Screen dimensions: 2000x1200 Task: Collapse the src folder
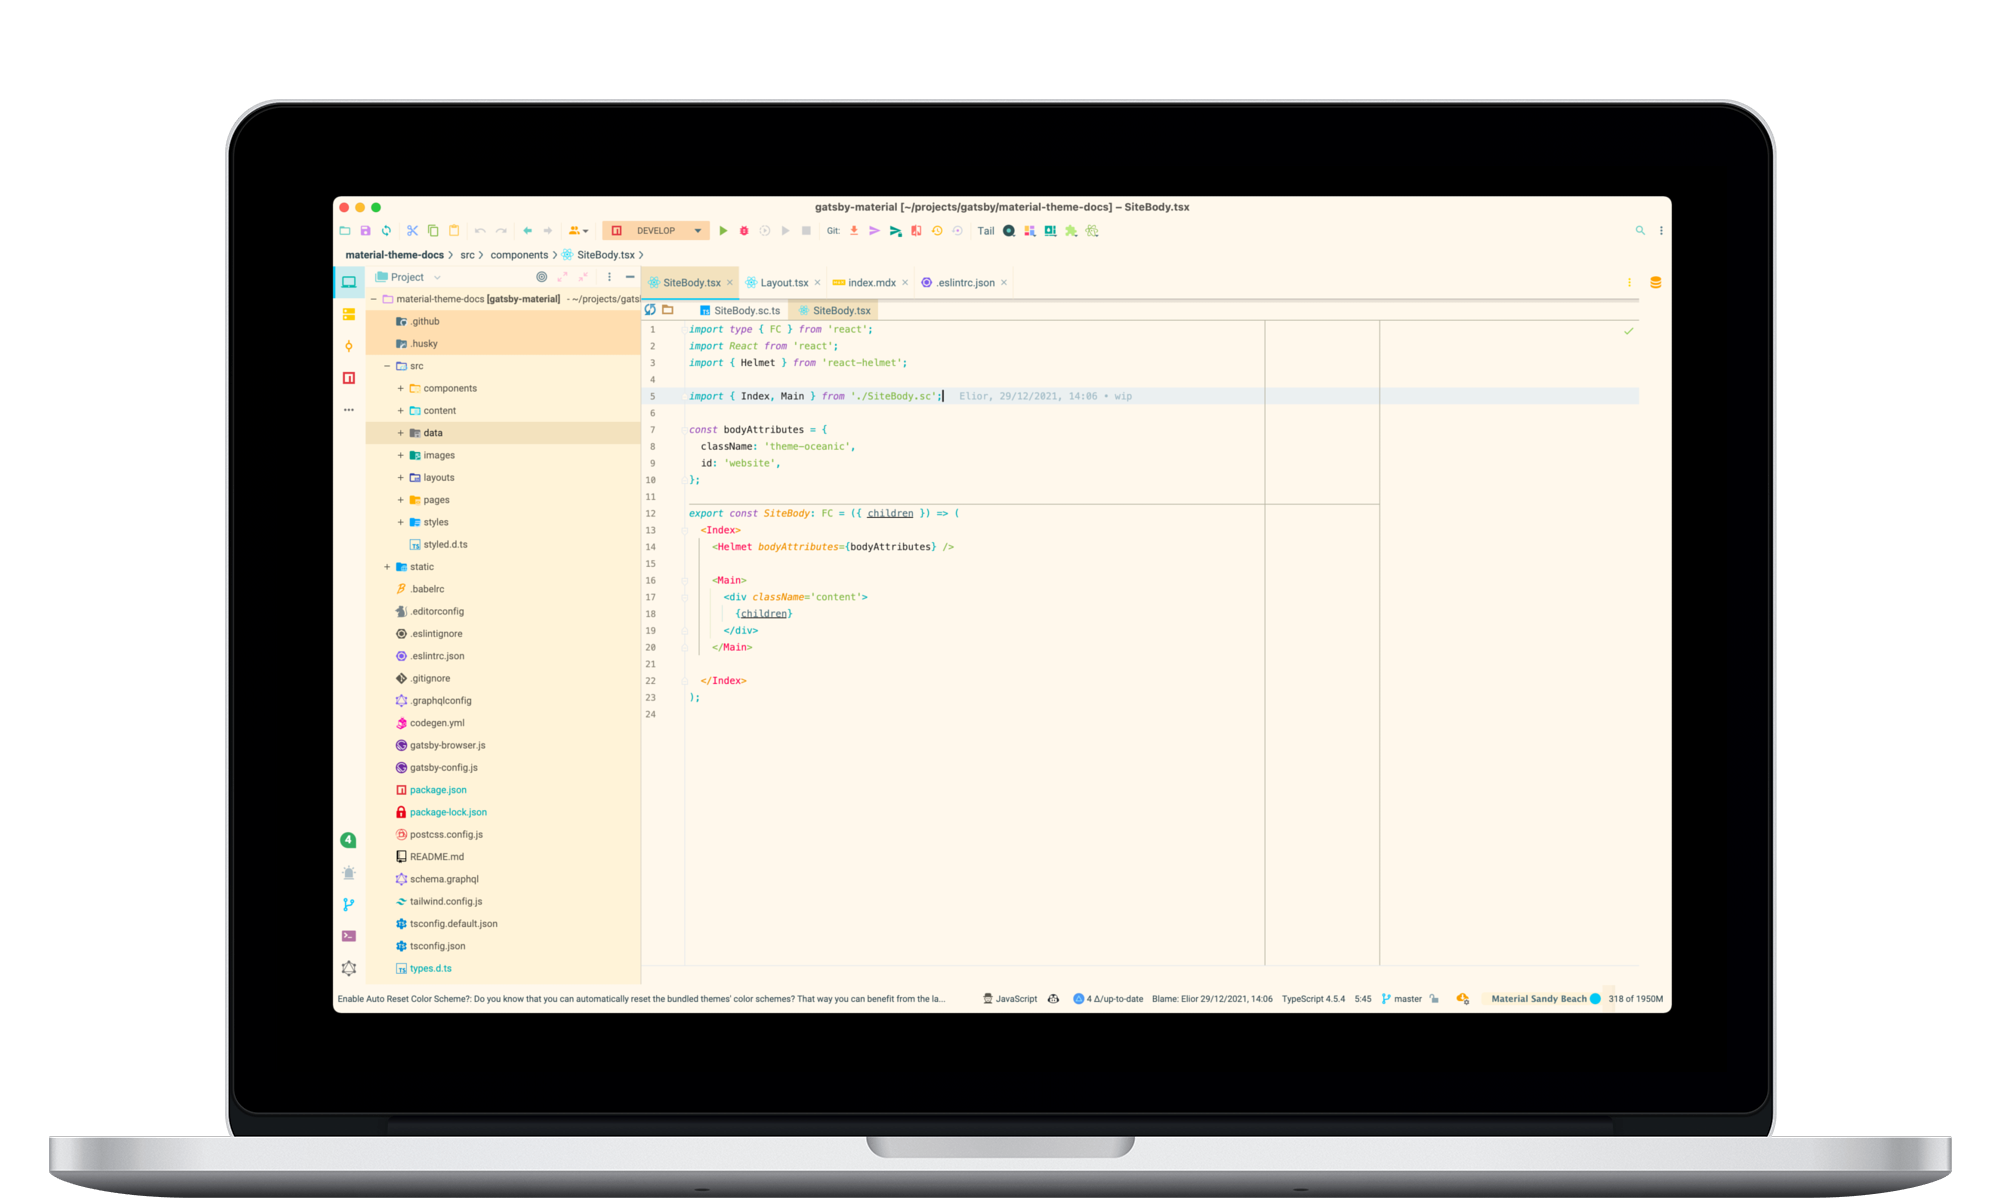[387, 366]
